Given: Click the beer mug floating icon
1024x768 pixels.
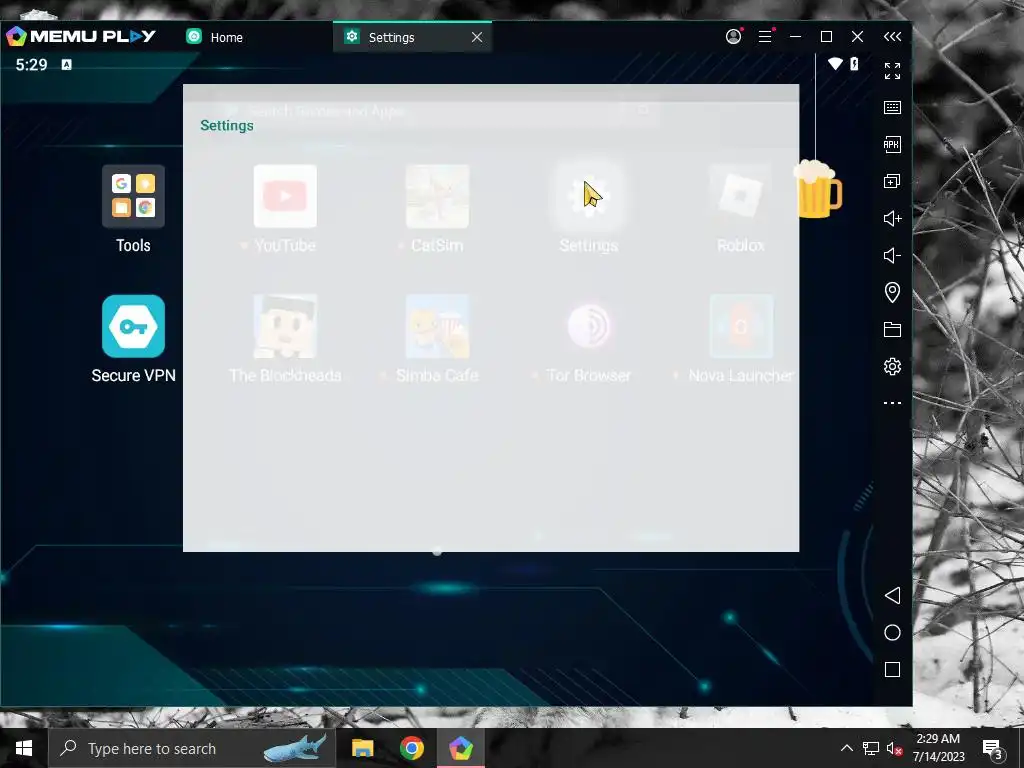Looking at the screenshot, I should click(x=818, y=189).
